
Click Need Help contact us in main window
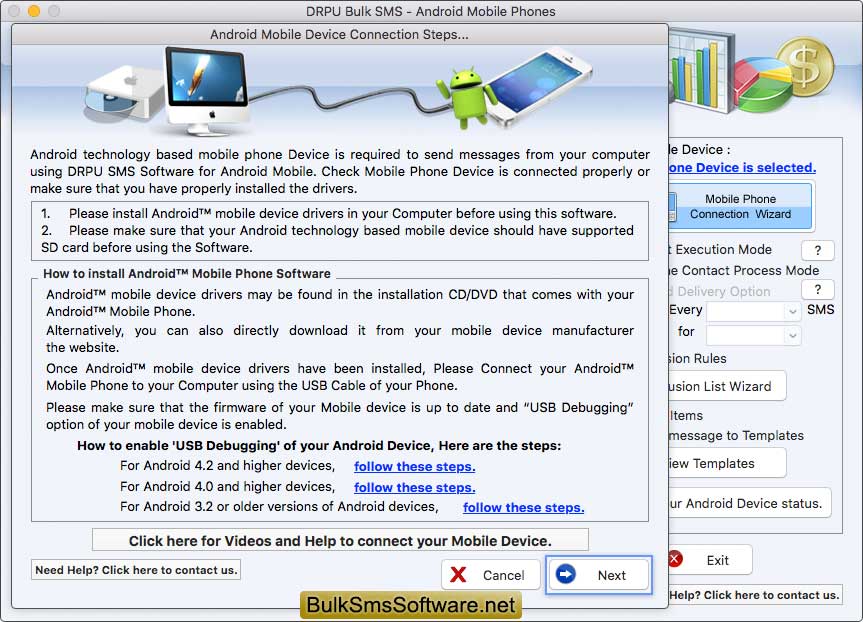tap(755, 594)
